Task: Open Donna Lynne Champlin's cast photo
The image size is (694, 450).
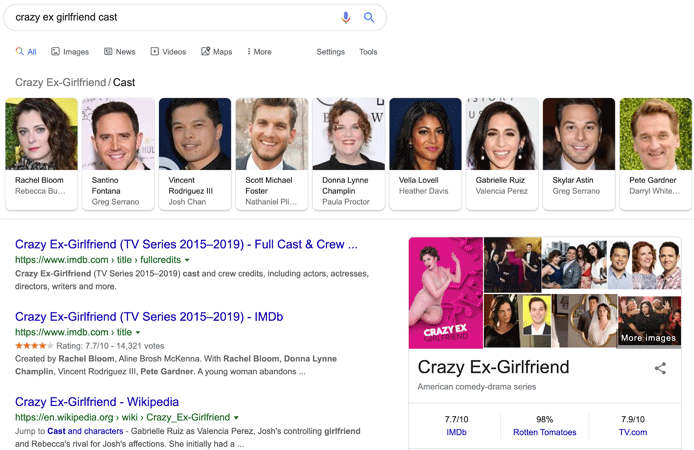Action: point(349,134)
